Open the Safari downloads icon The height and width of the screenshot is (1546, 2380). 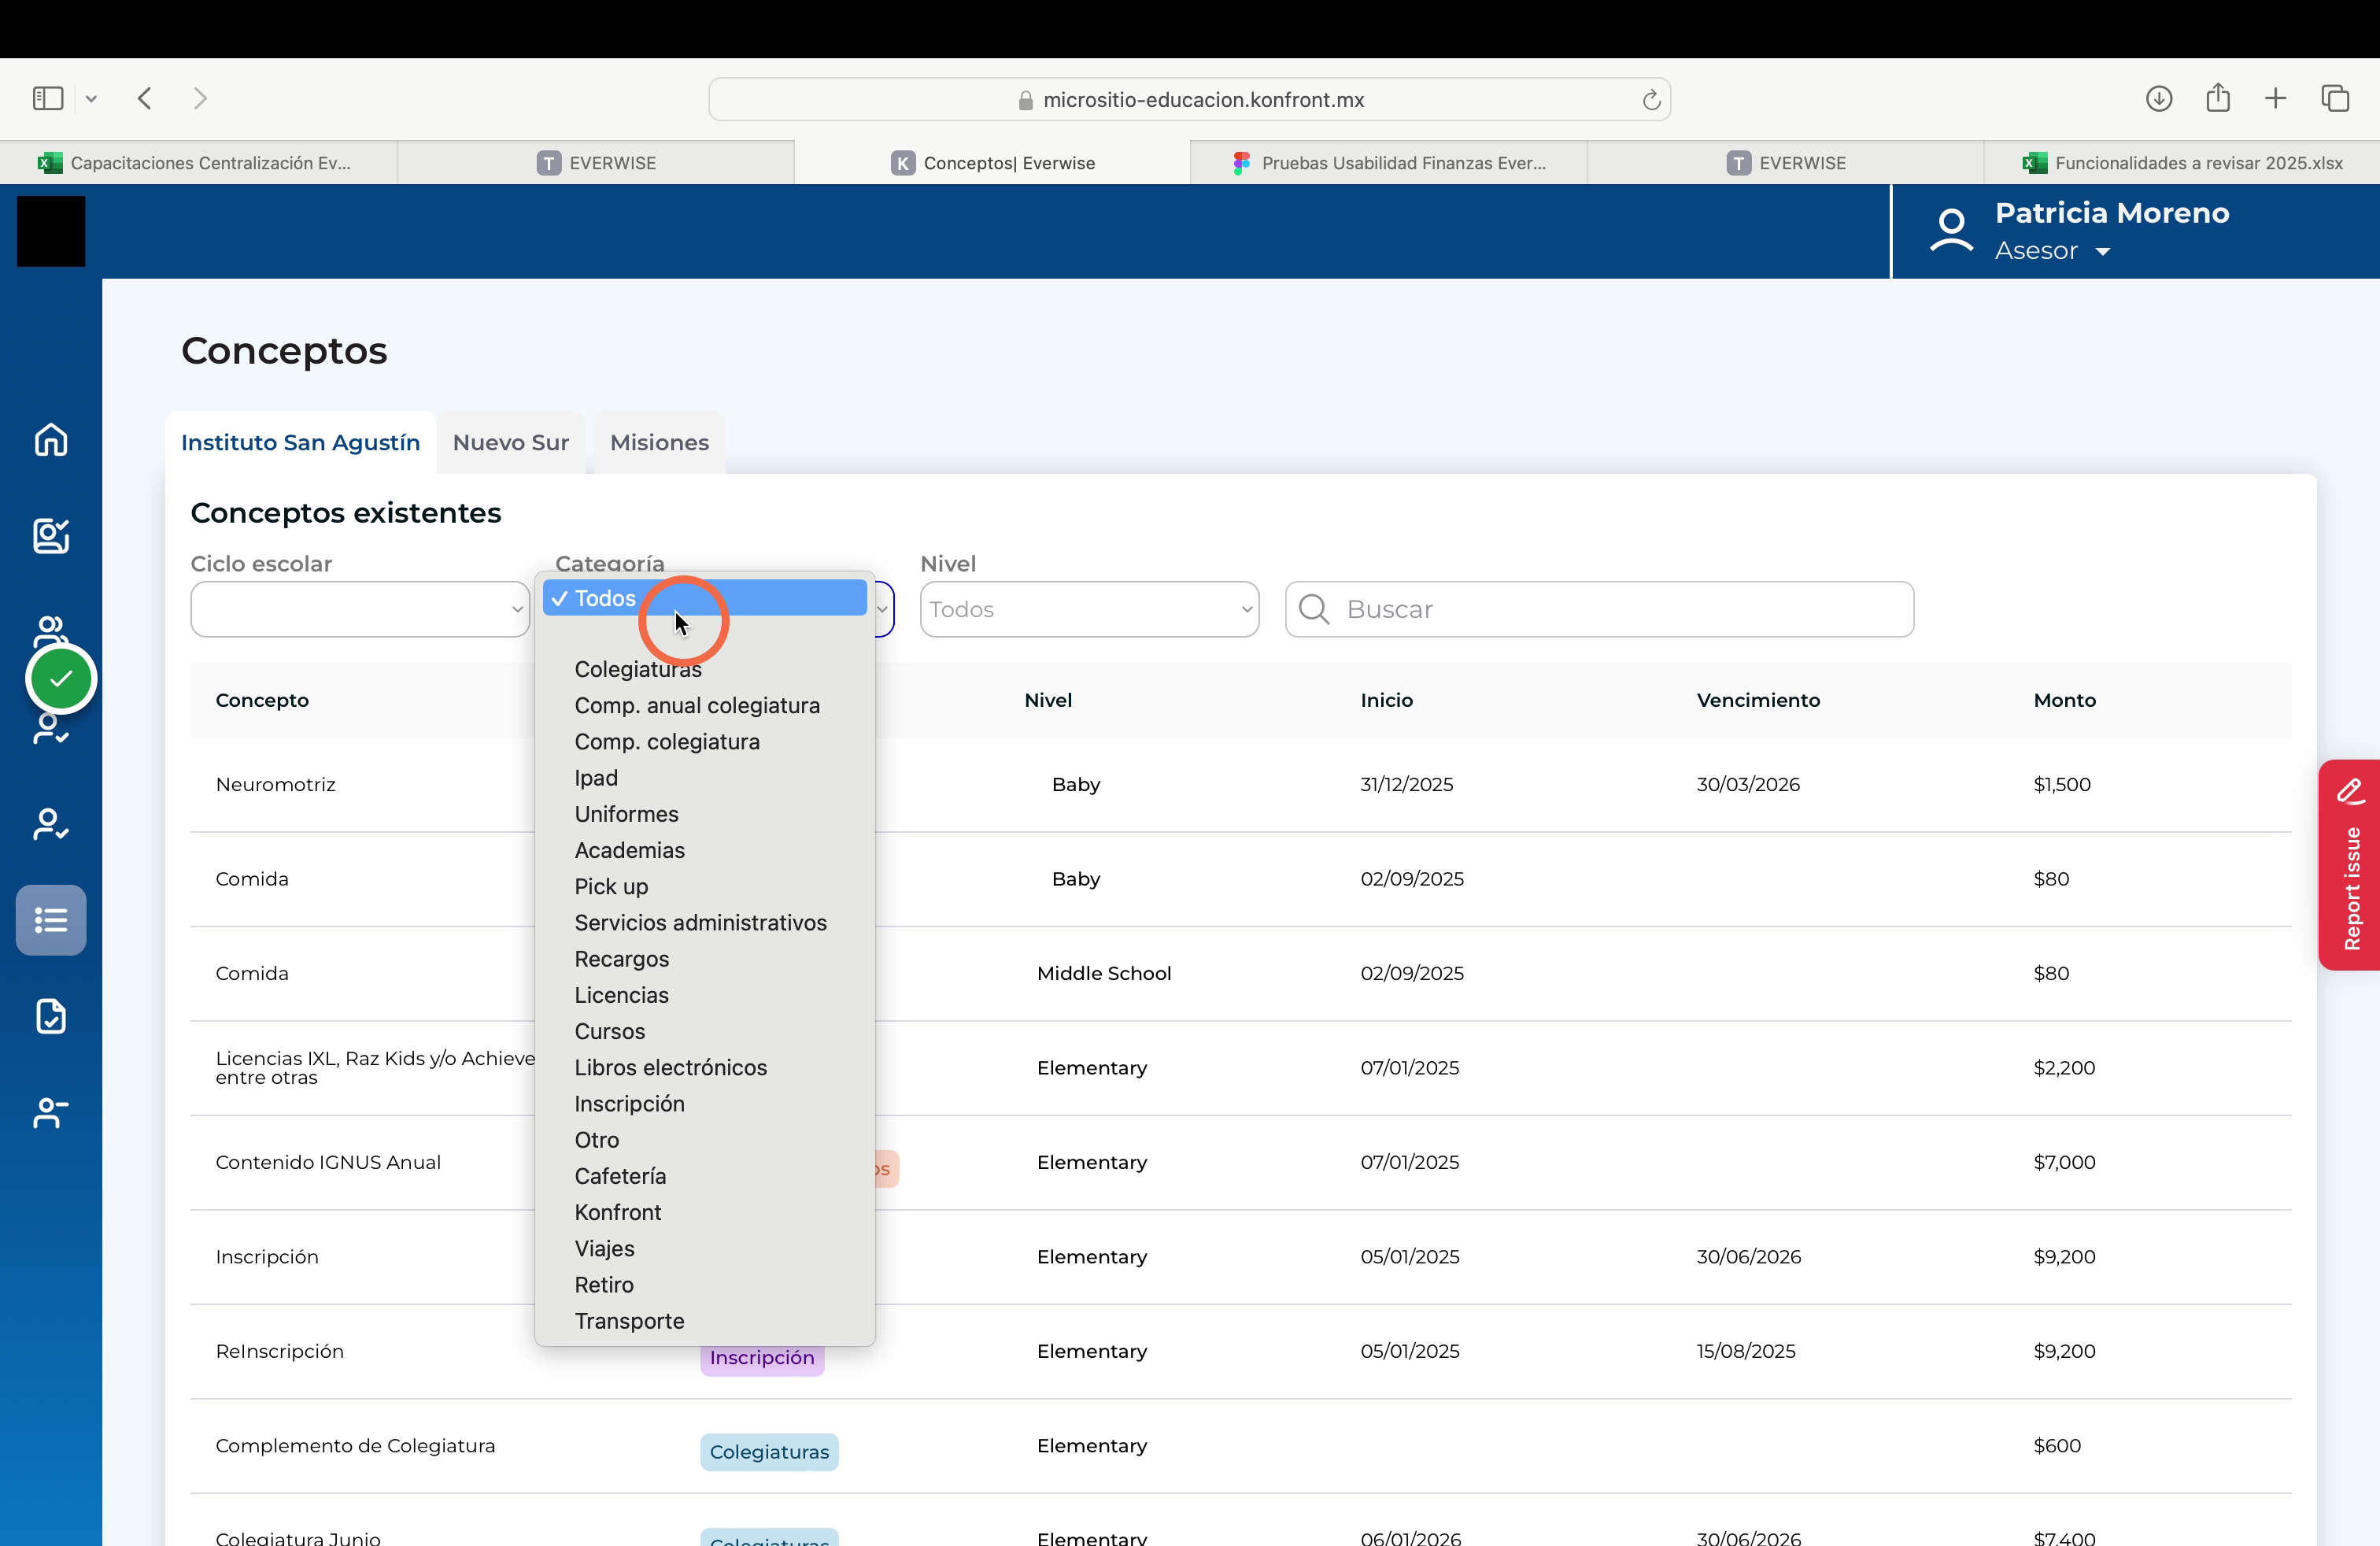[x=2158, y=98]
